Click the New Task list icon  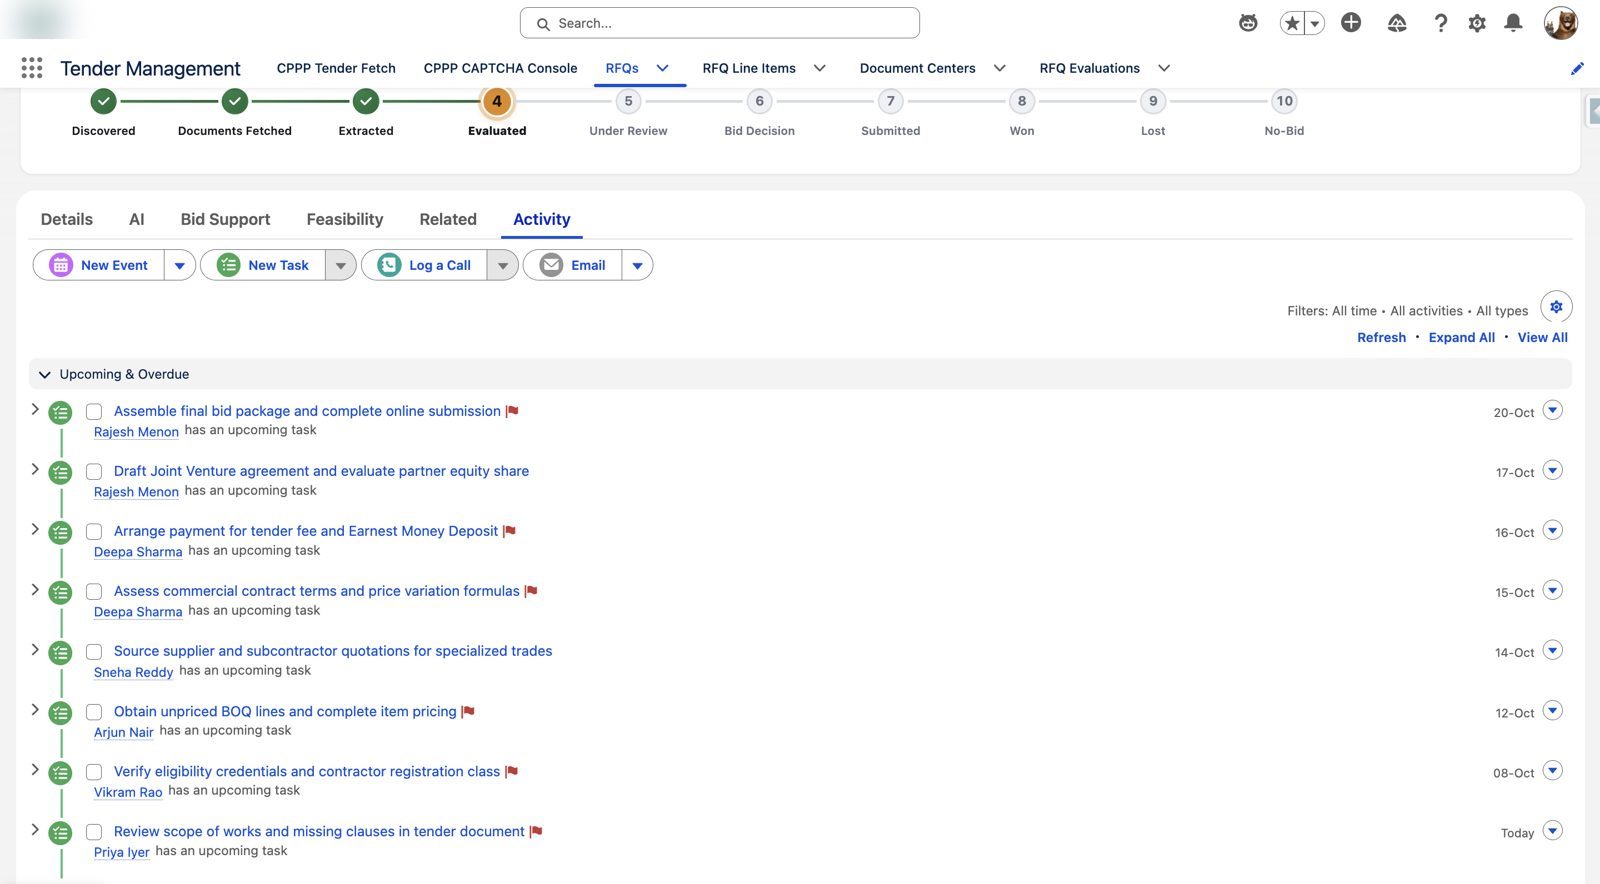pos(229,265)
